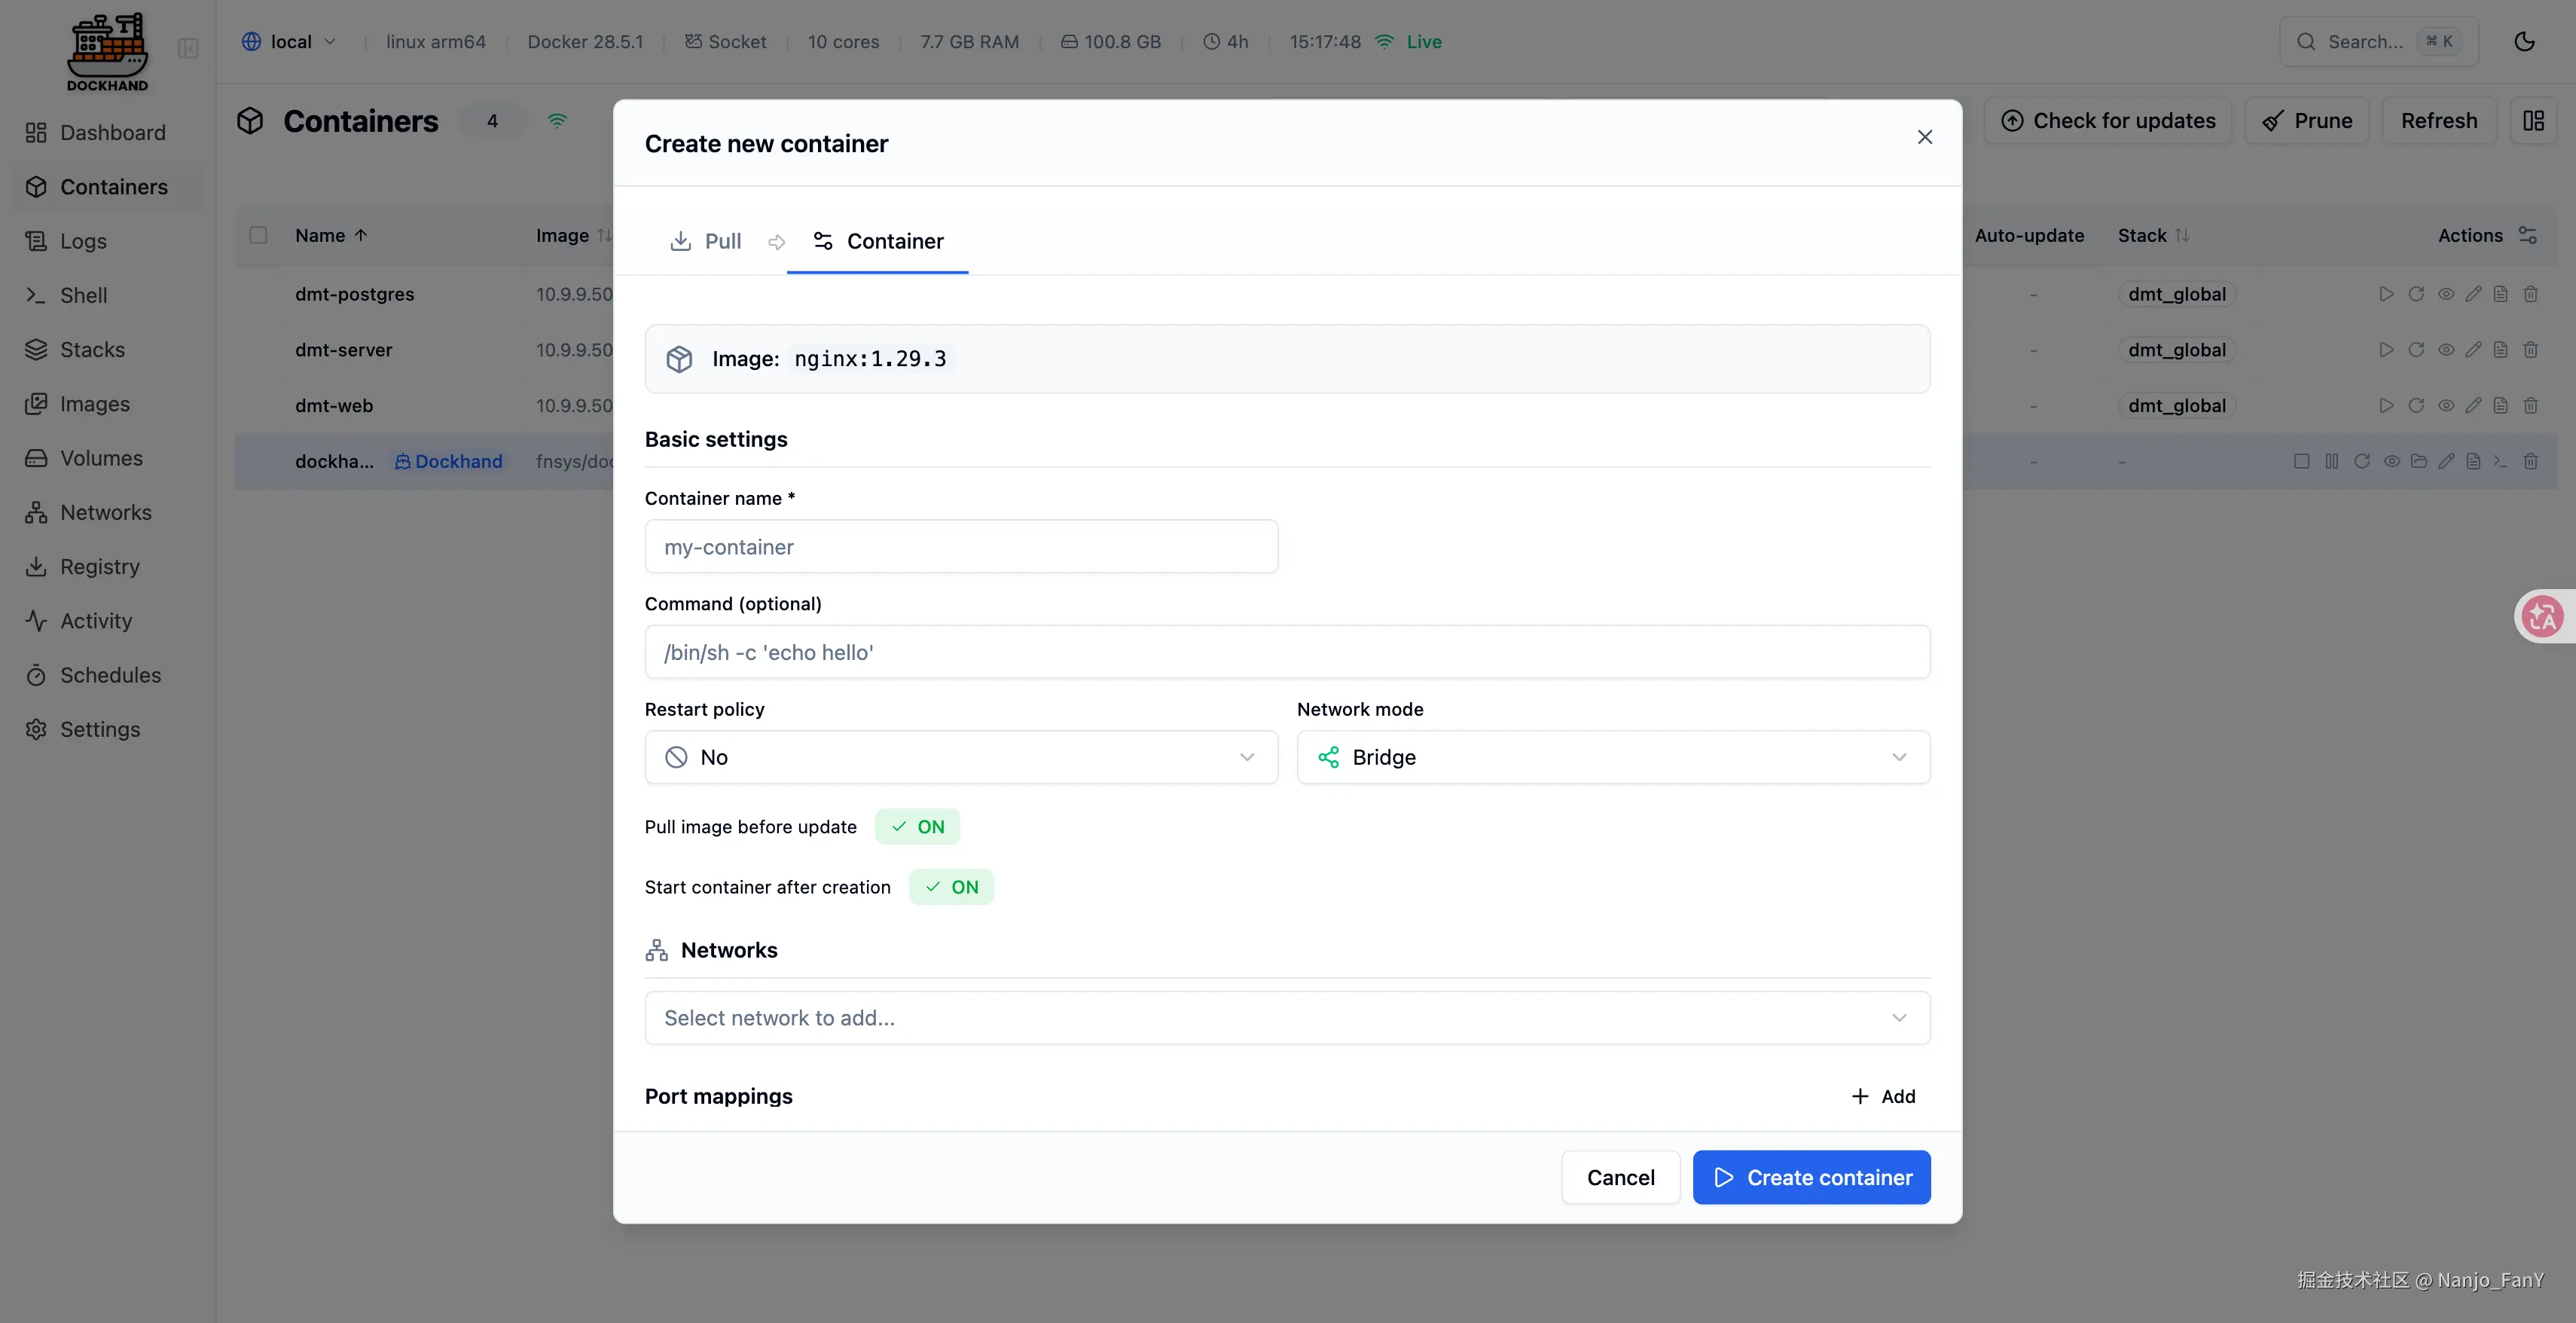Click the trash icon for dmt-postgres
This screenshot has width=2576, height=1323.
(2530, 294)
